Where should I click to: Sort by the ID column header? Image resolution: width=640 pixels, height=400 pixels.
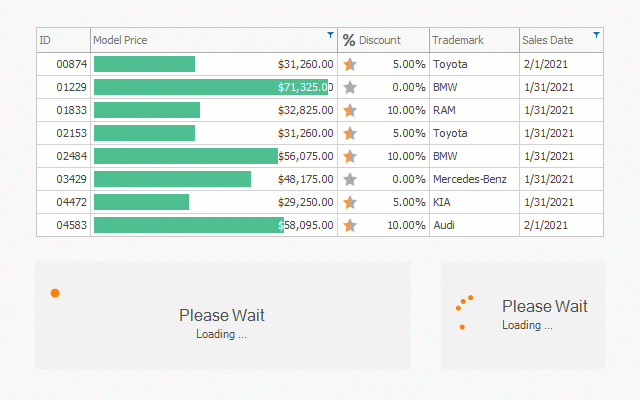(63, 40)
